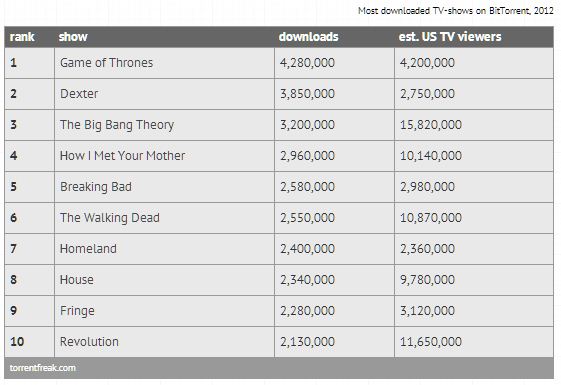Screen dimensions: 561x385
Task: Click the show column header
Action: pos(73,37)
